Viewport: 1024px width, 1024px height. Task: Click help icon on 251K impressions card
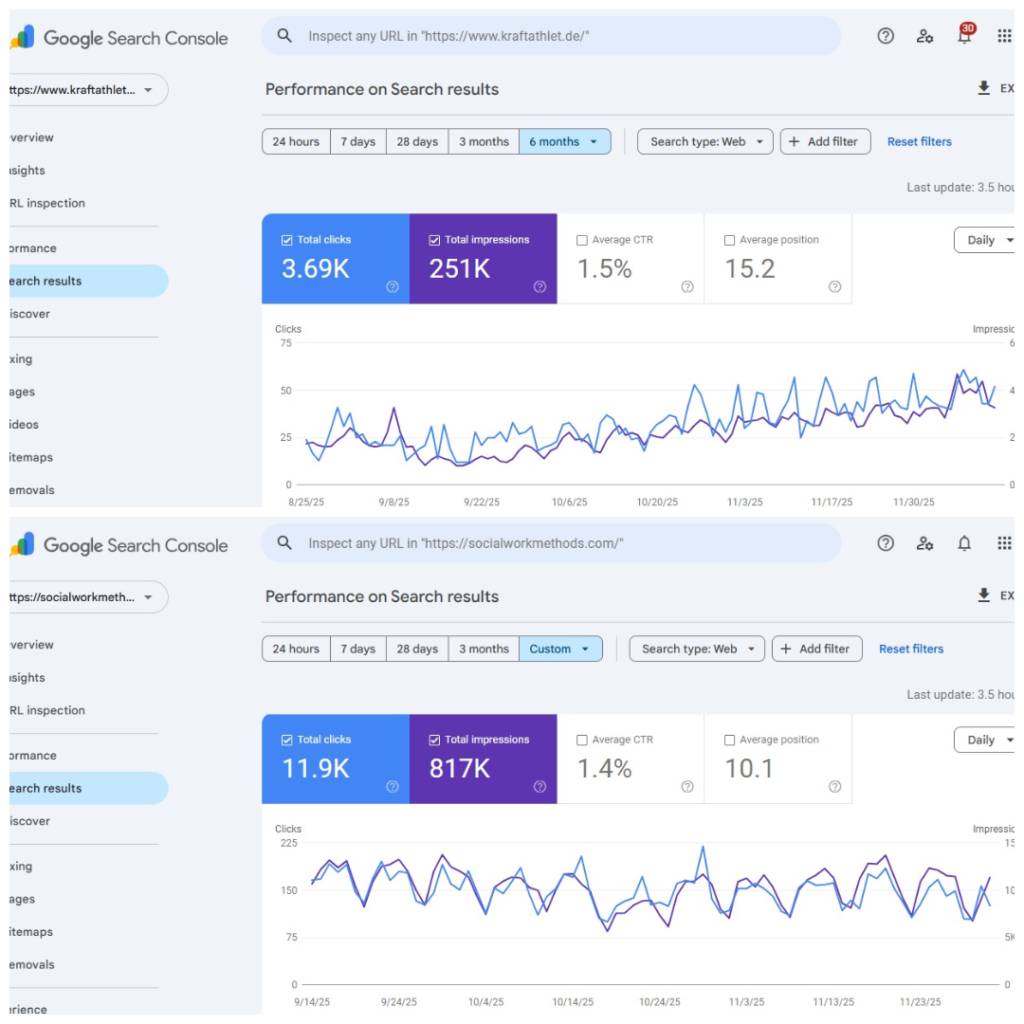[540, 287]
